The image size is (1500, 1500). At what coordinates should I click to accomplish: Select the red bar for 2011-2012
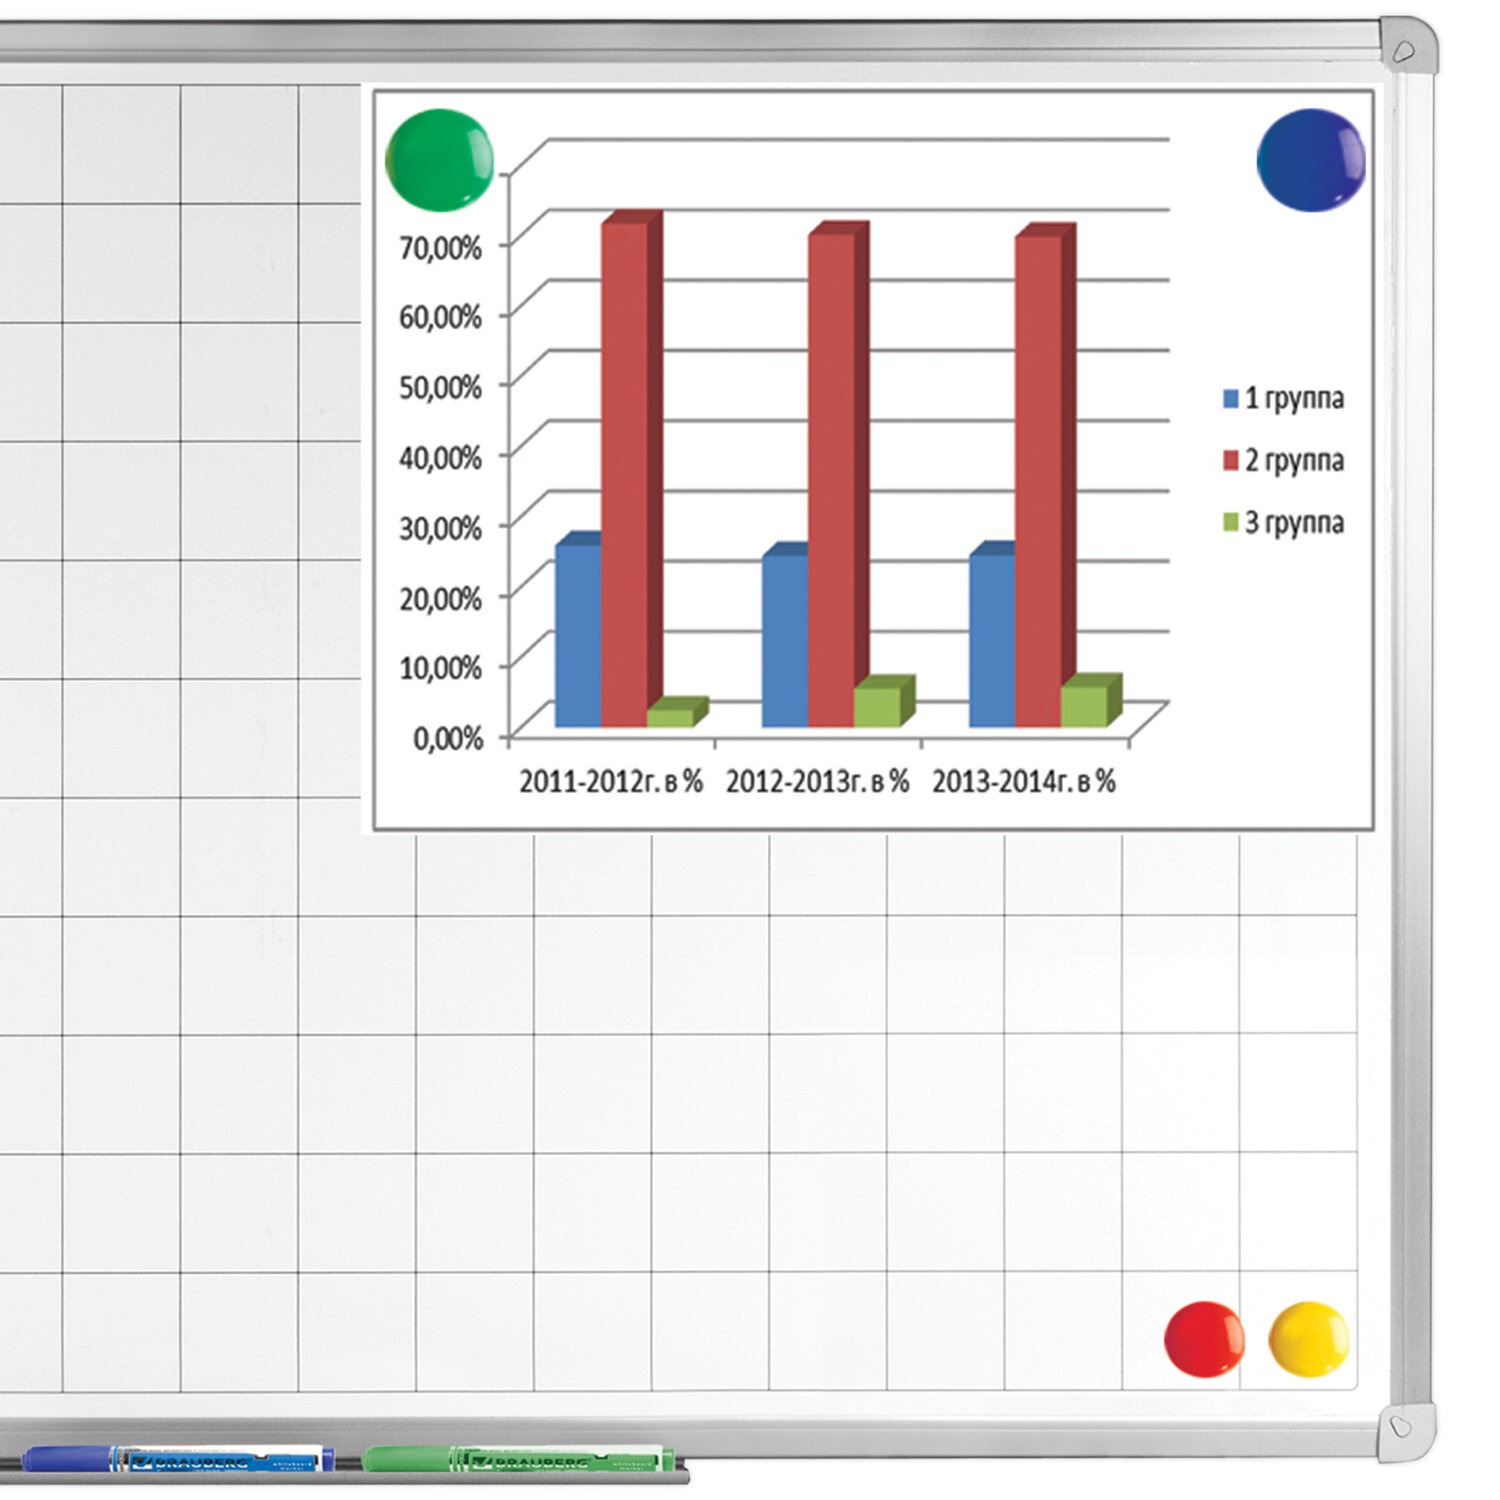click(x=624, y=470)
